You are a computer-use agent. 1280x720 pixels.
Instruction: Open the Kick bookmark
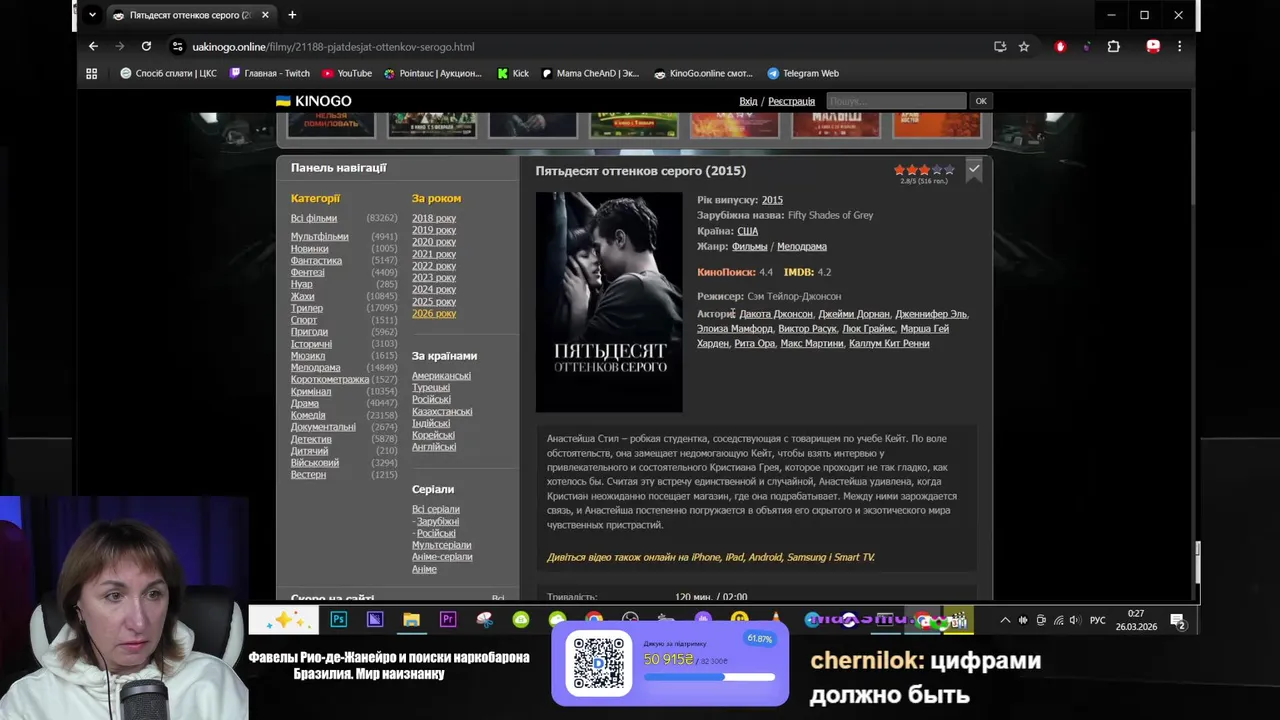(513, 73)
